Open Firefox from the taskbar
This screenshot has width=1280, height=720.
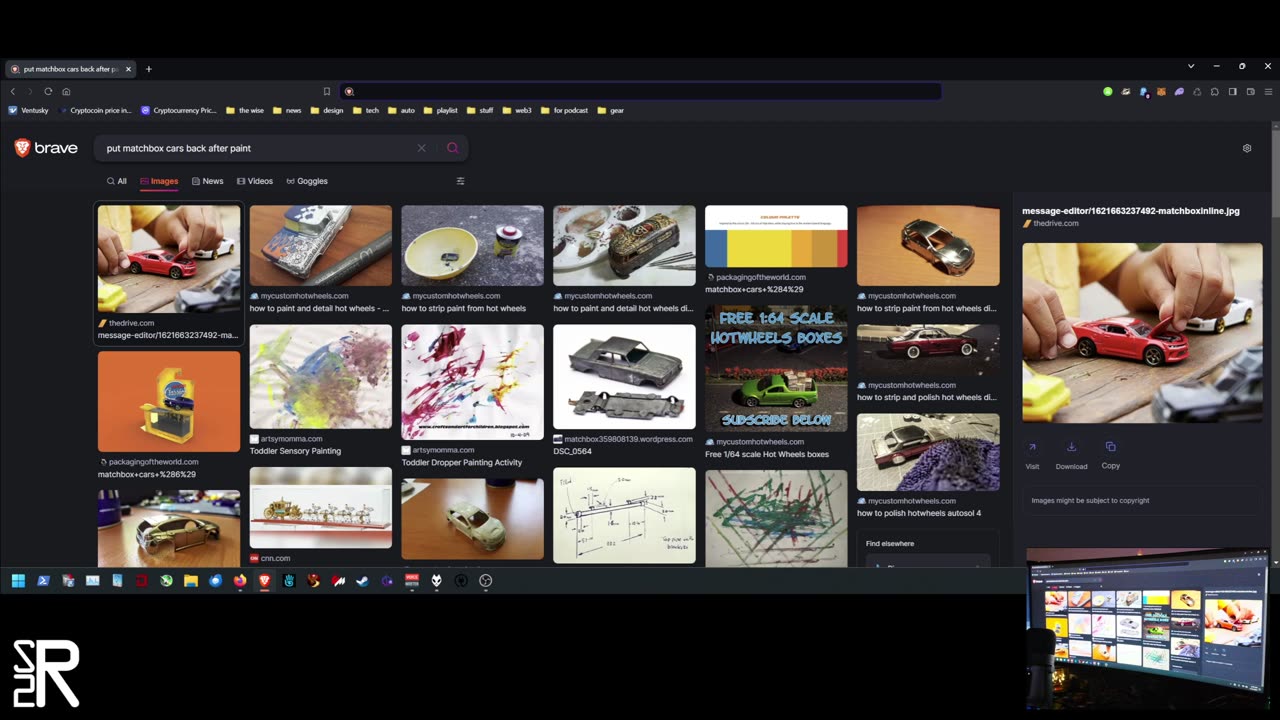click(240, 580)
